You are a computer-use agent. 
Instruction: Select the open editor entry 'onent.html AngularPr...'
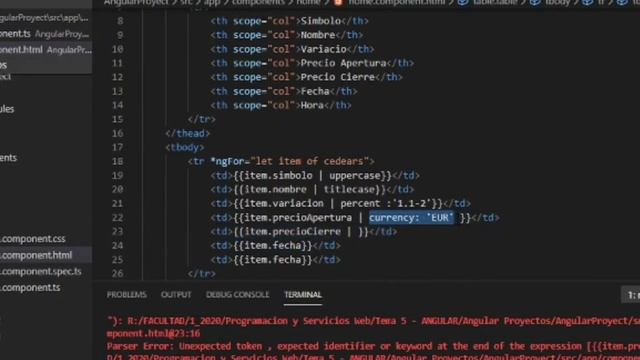tap(46, 50)
